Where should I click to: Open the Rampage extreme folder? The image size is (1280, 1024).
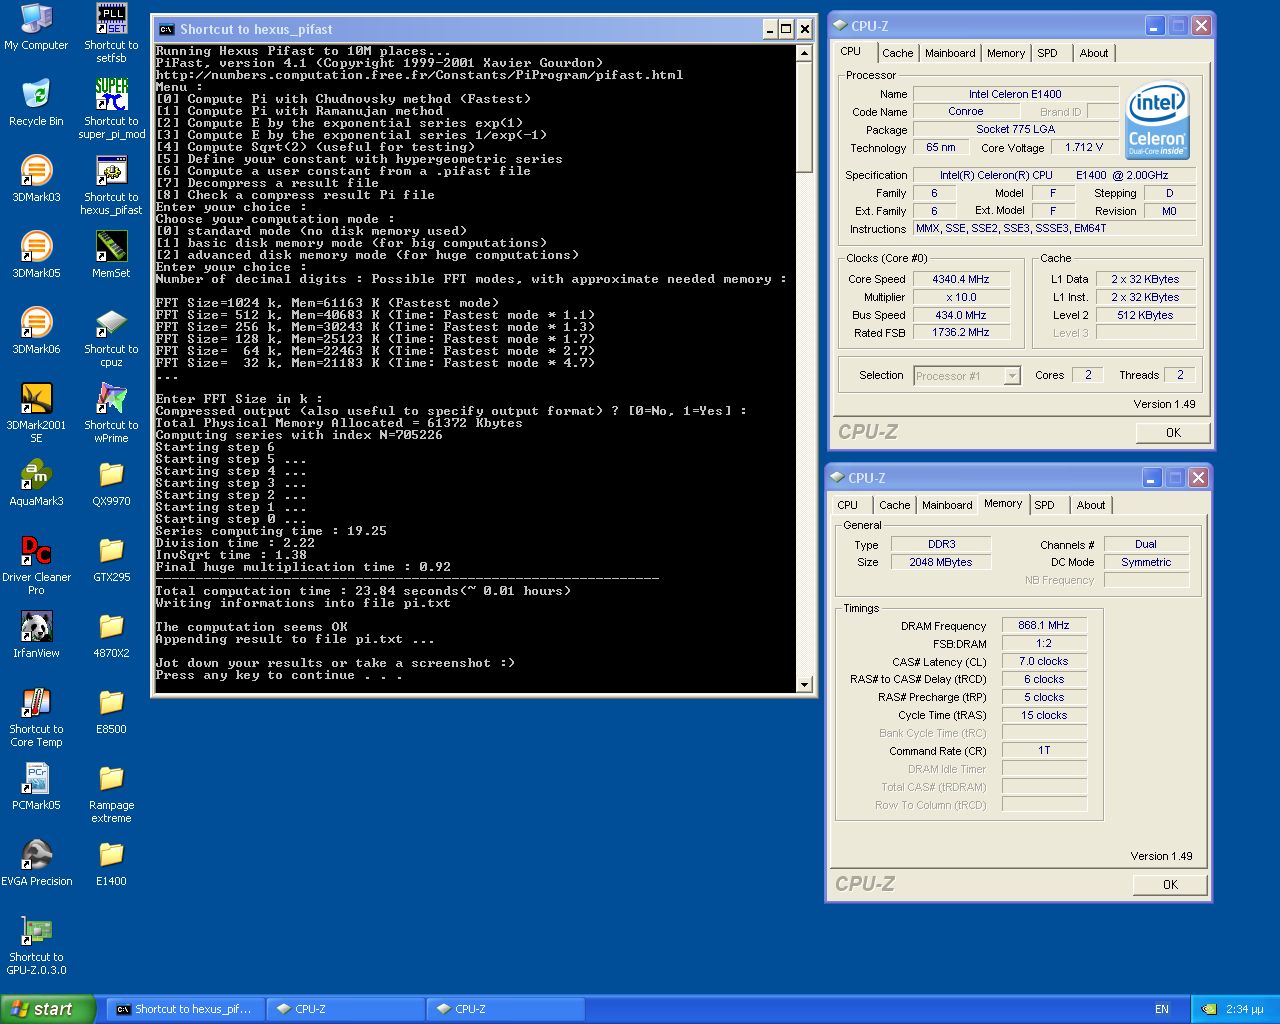point(111,794)
